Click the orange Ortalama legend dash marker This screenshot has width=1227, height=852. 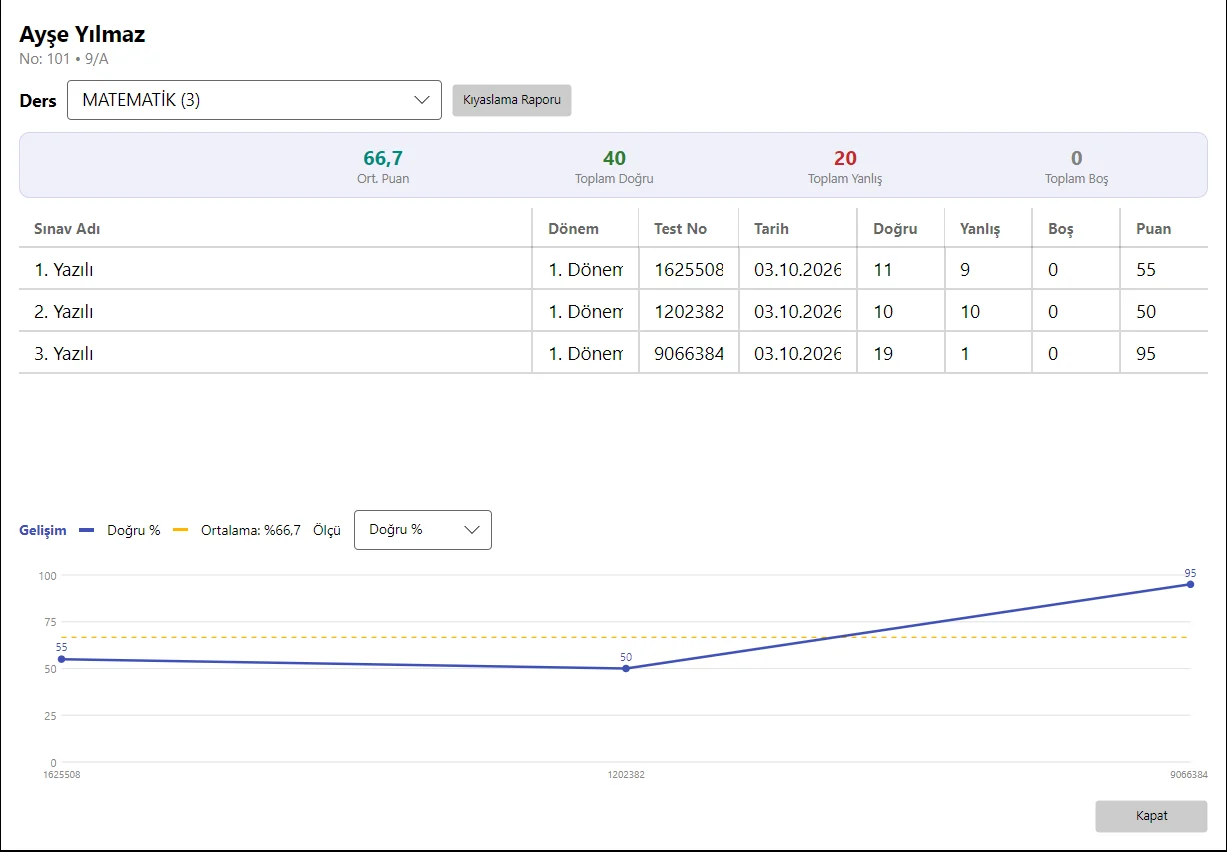180,530
